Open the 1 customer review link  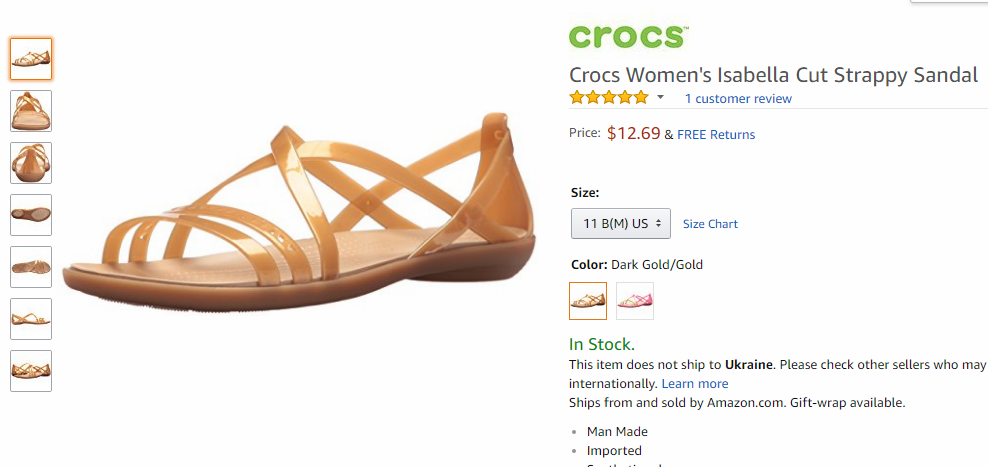pyautogui.click(x=738, y=99)
